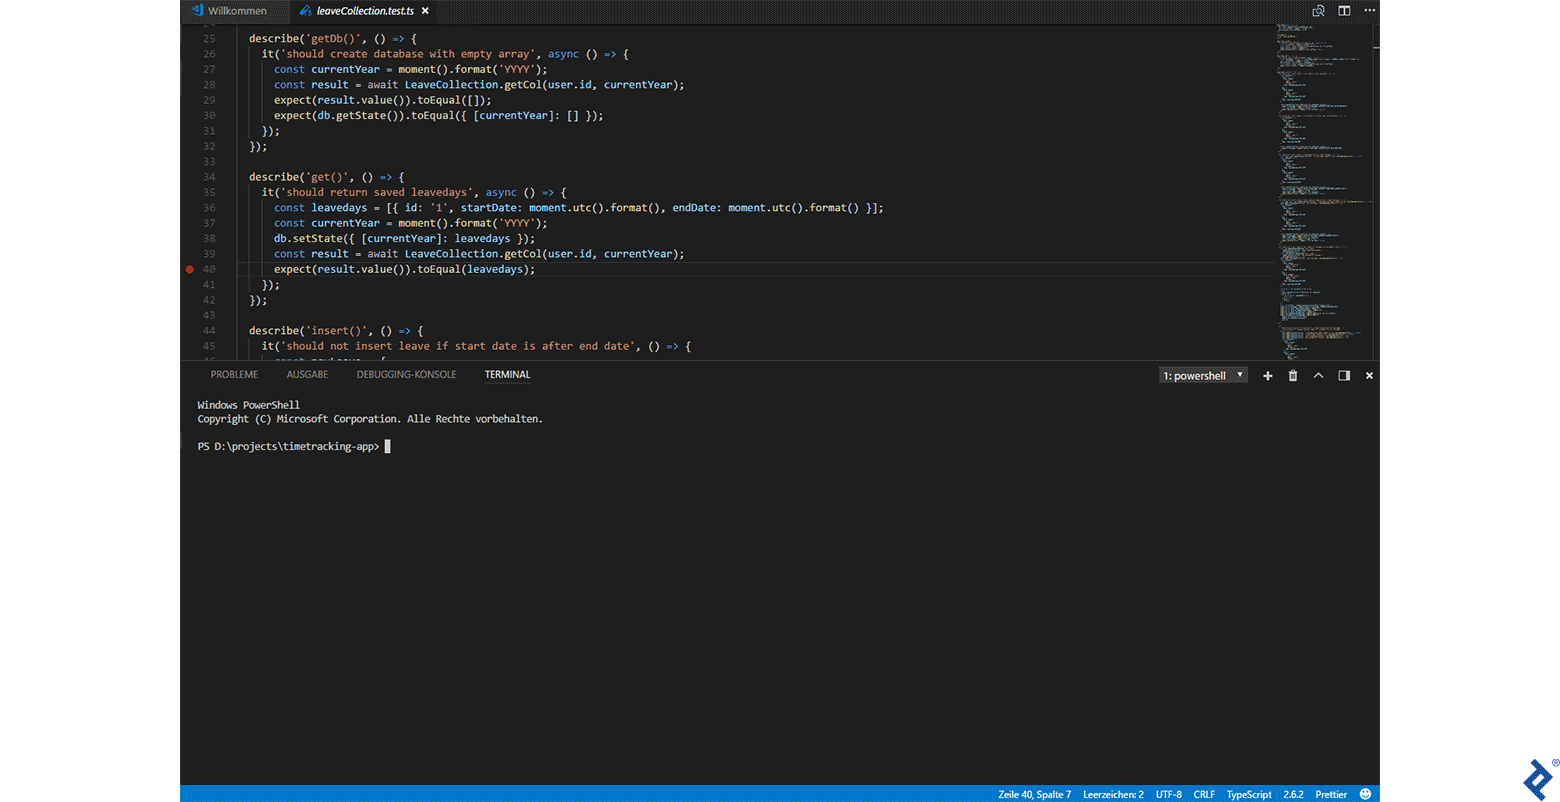1560x802 pixels.
Task: Open more actions ellipsis in editor title
Action: (1369, 11)
